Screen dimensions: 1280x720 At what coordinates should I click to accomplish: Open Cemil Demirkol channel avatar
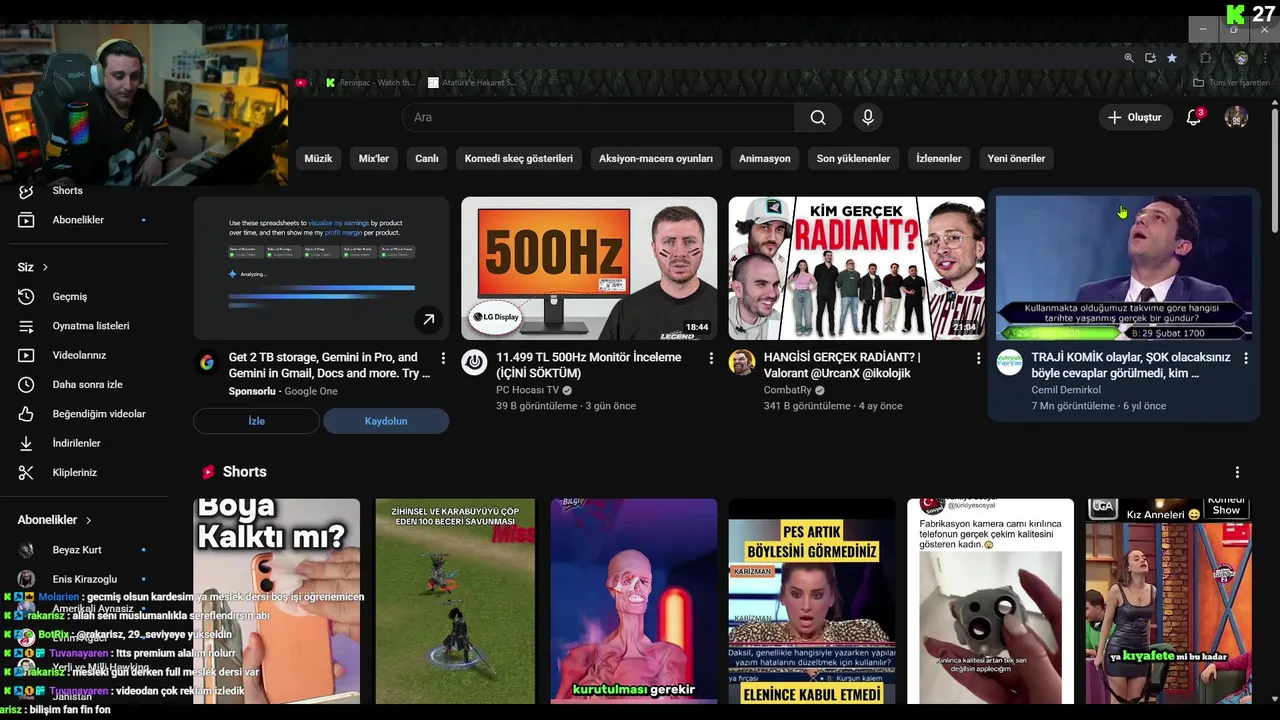pyautogui.click(x=1009, y=363)
